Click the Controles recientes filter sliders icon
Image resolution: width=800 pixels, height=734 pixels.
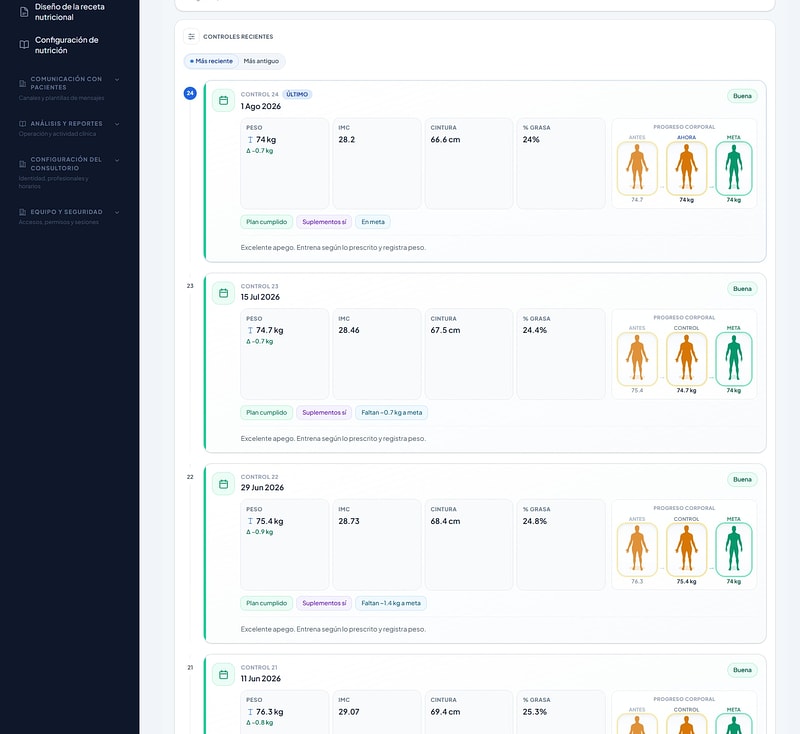coord(191,37)
